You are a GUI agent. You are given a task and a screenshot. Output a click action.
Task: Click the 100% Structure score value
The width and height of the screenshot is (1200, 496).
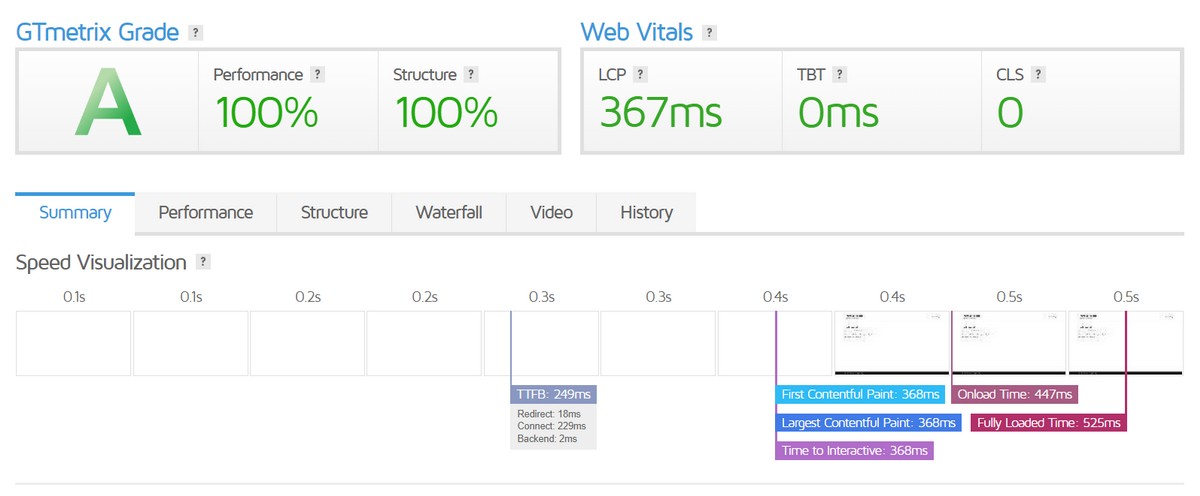click(x=446, y=113)
